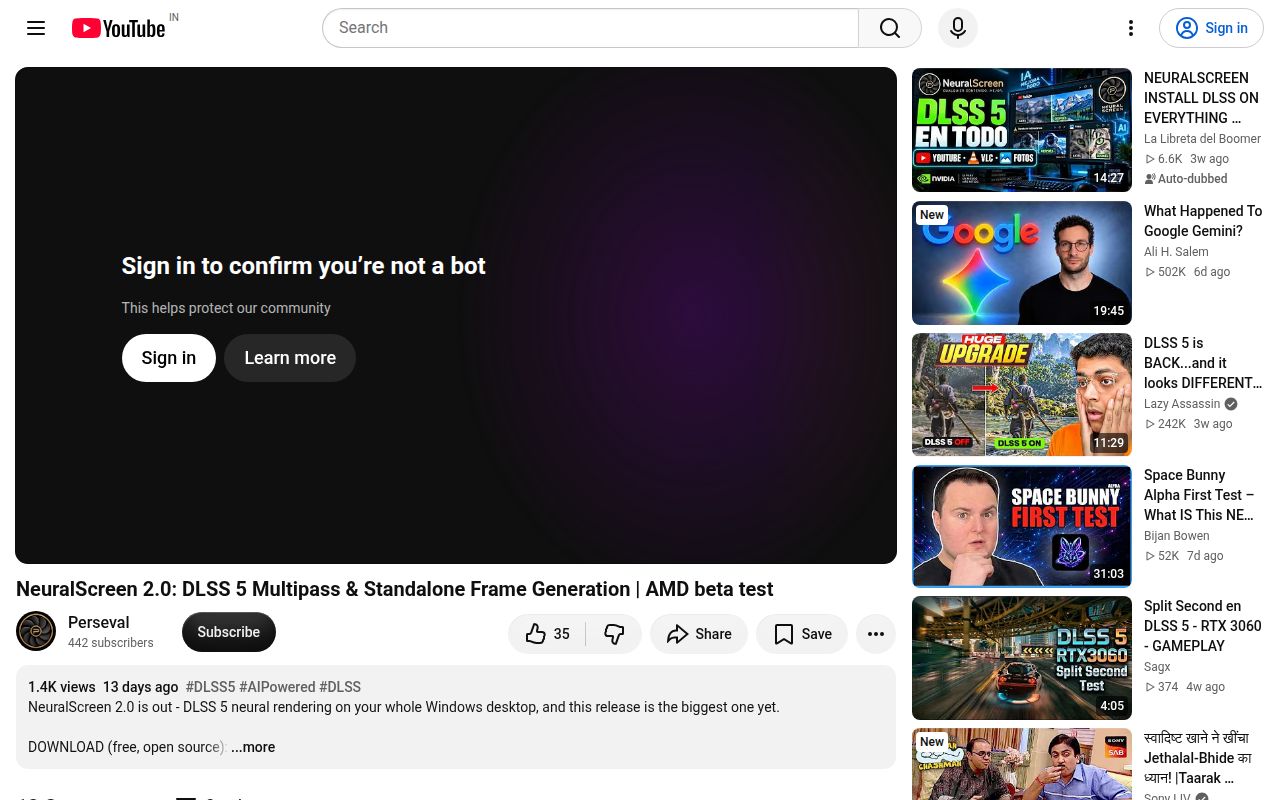The width and height of the screenshot is (1280, 800).
Task: Open Split Second RTX3060 thumbnail
Action: (1022, 658)
